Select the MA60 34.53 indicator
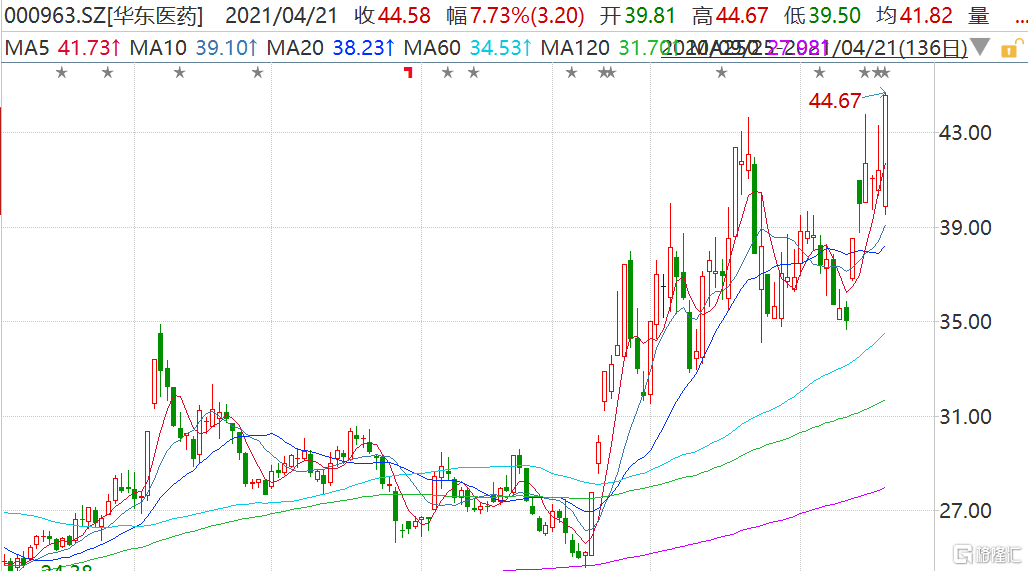The width and height of the screenshot is (1028, 571). pyautogui.click(x=468, y=48)
